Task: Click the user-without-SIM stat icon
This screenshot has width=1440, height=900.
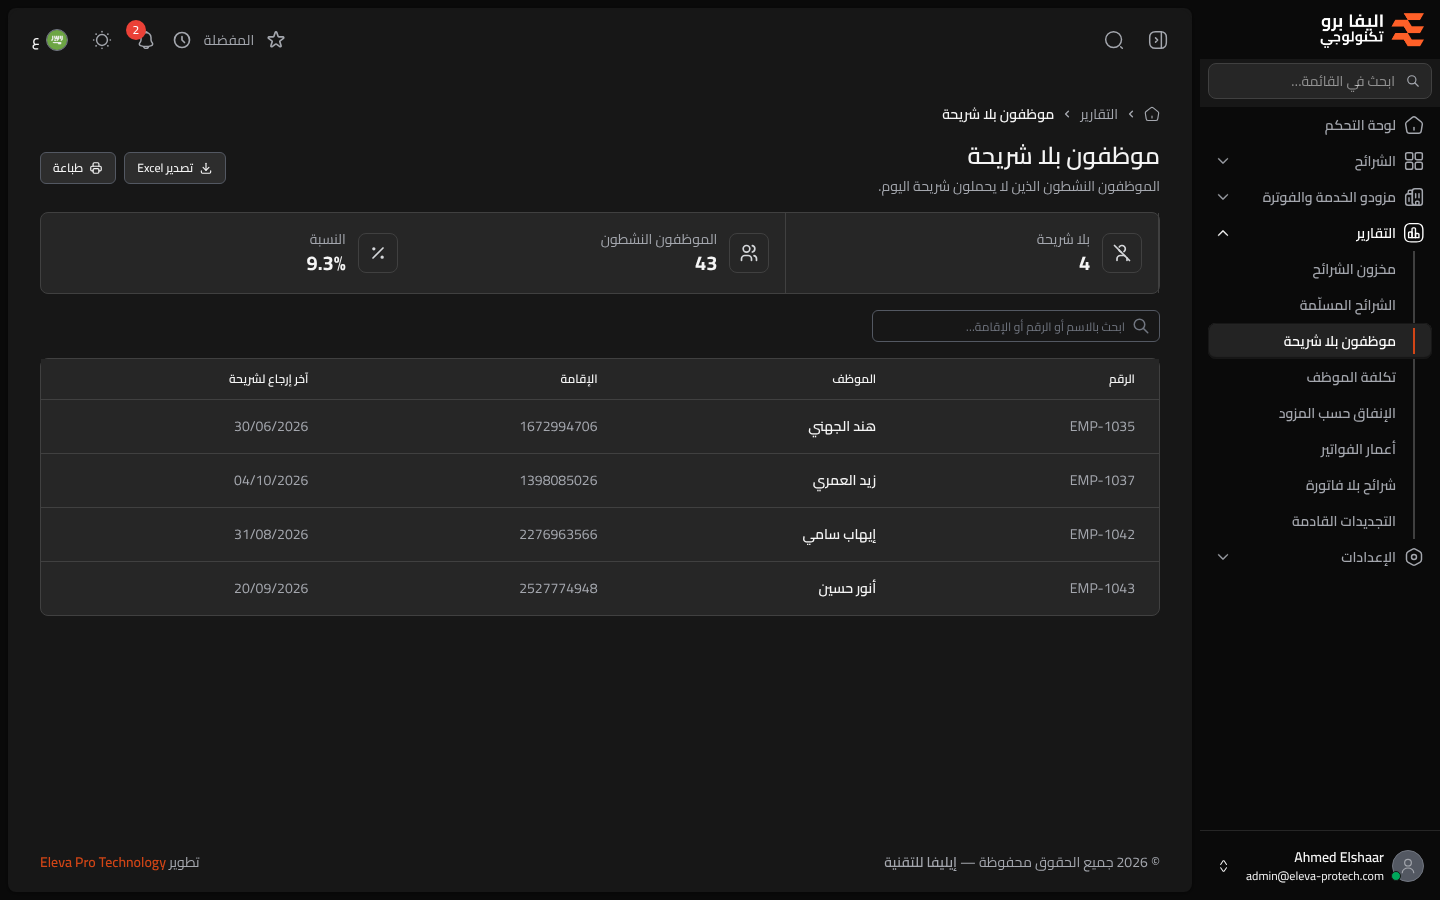Action: [x=1122, y=253]
